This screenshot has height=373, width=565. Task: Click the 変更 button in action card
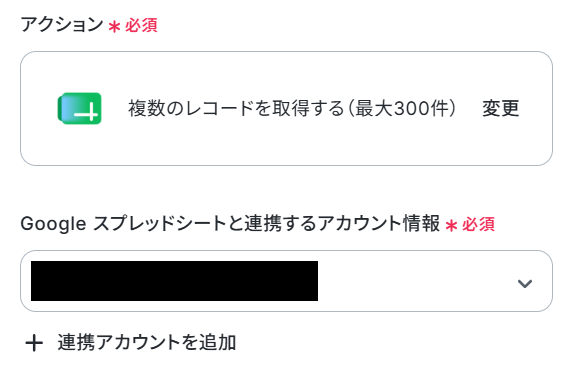click(501, 108)
